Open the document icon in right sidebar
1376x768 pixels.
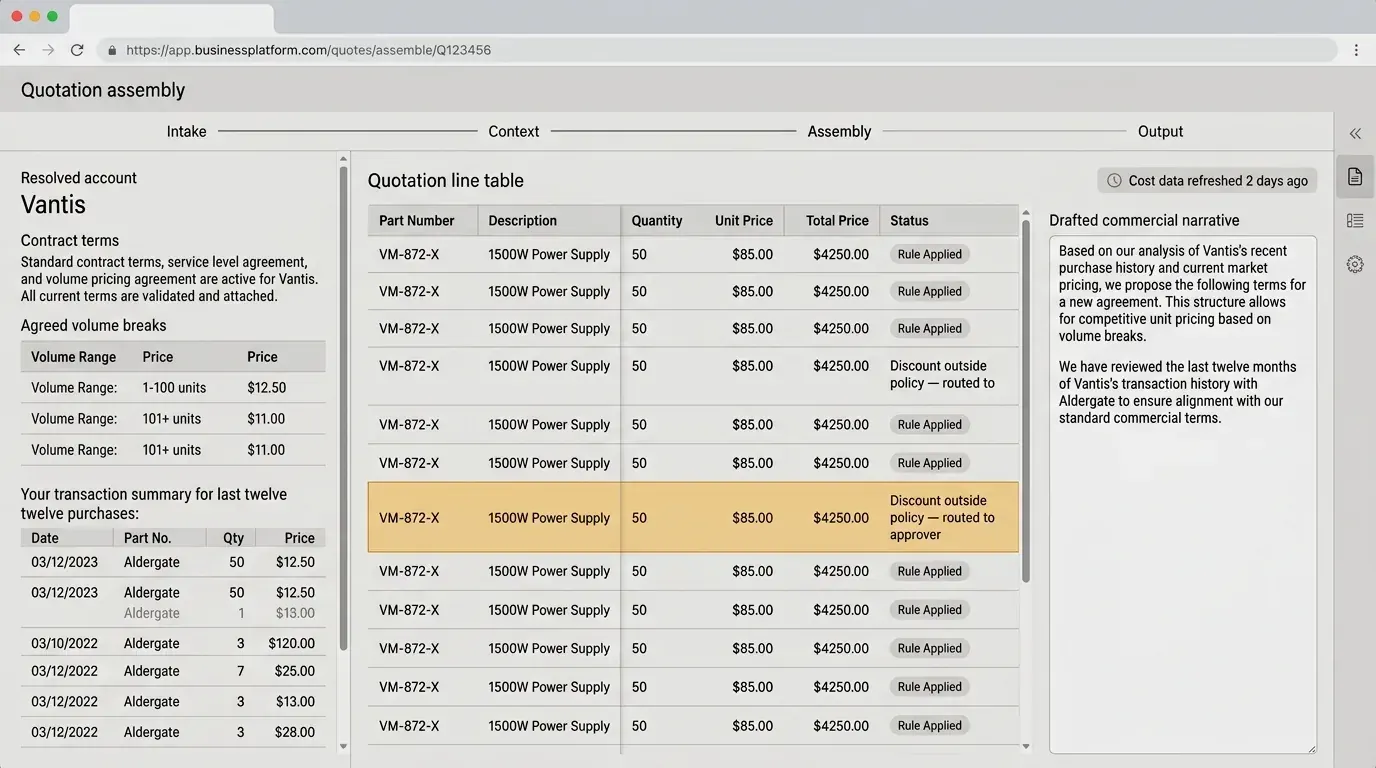point(1355,177)
